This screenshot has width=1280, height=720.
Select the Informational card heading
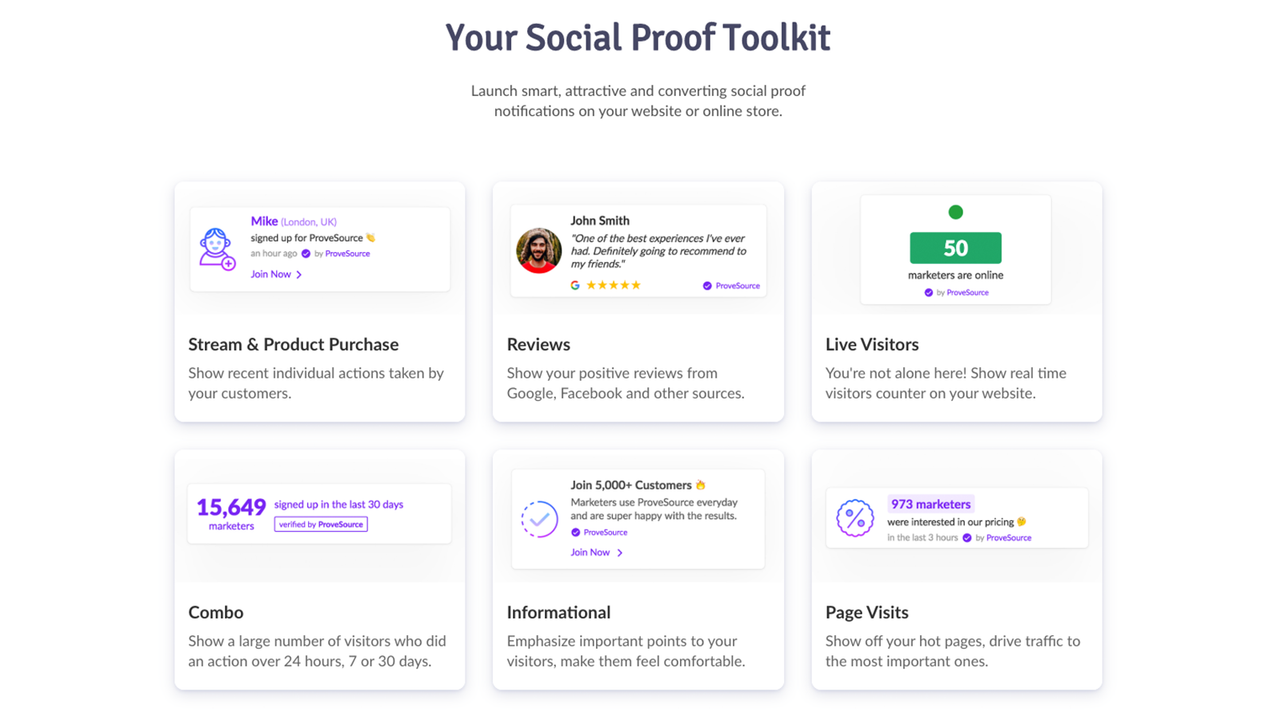(558, 612)
